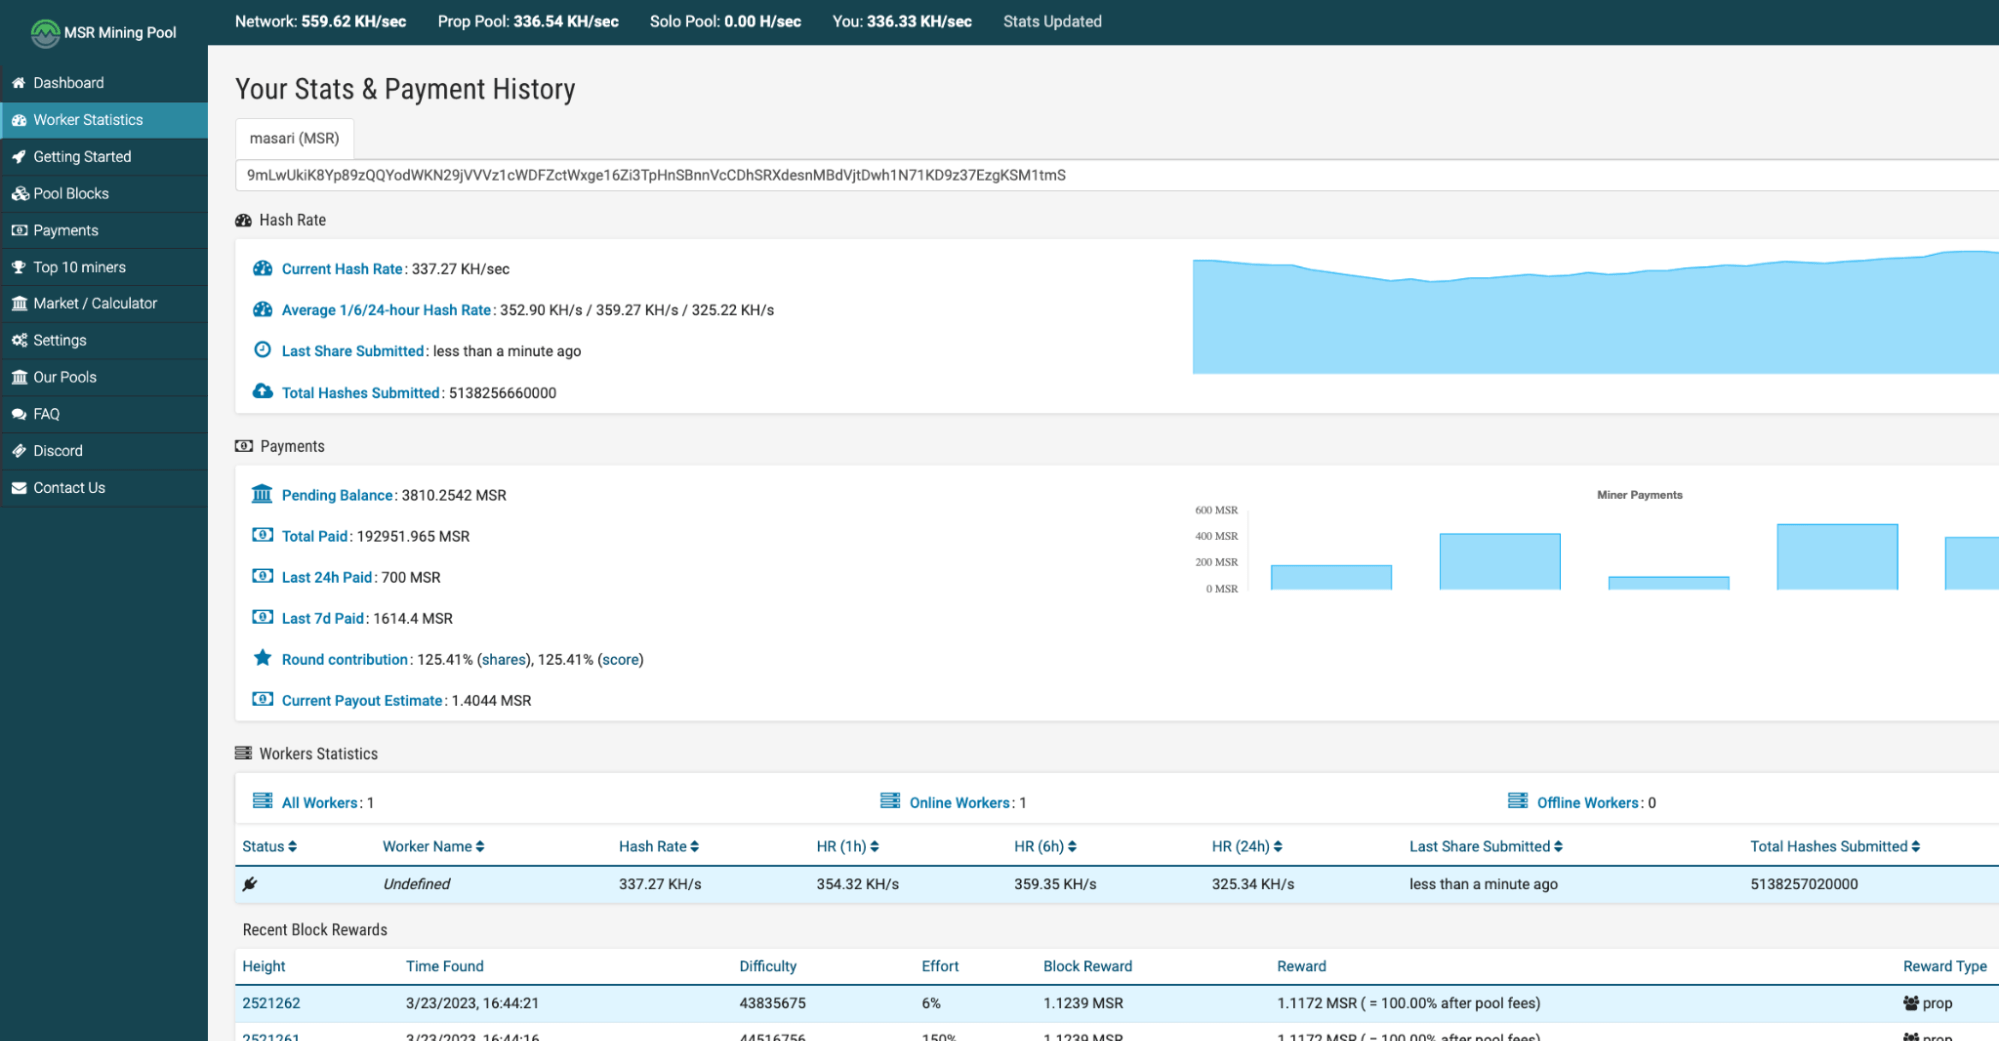Click the Pool Blocks icon in sidebar

(x=20, y=193)
